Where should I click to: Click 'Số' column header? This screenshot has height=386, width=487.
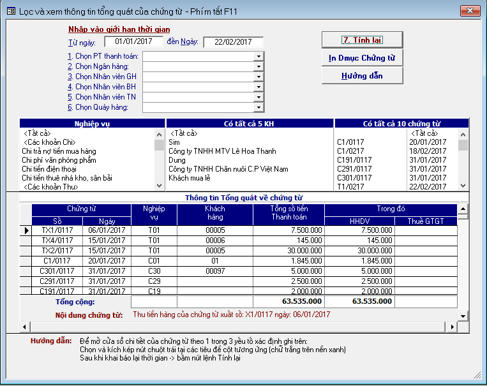[x=57, y=221]
